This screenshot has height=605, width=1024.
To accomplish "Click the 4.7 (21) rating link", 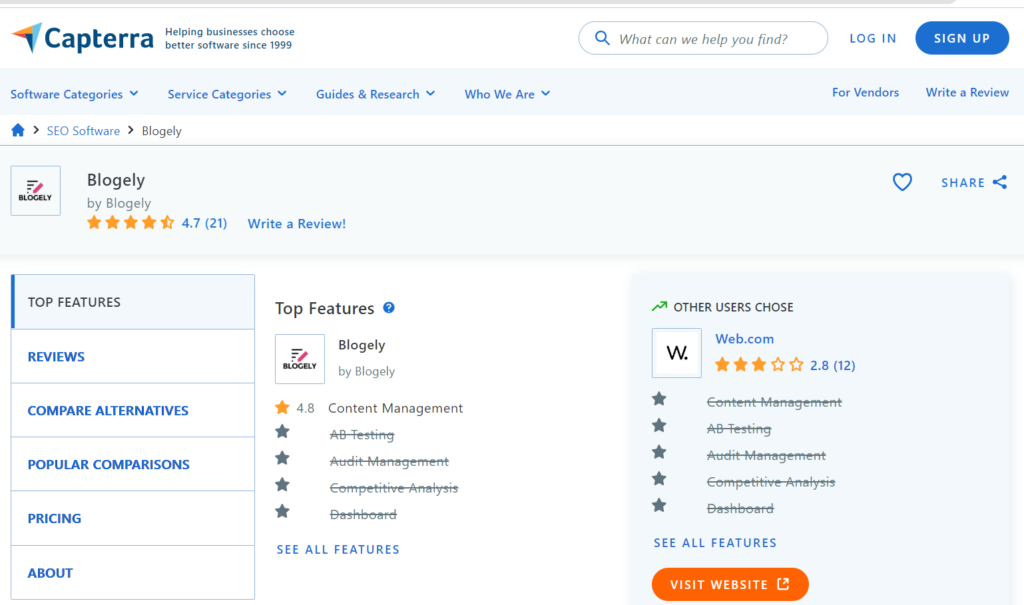I will pos(204,223).
